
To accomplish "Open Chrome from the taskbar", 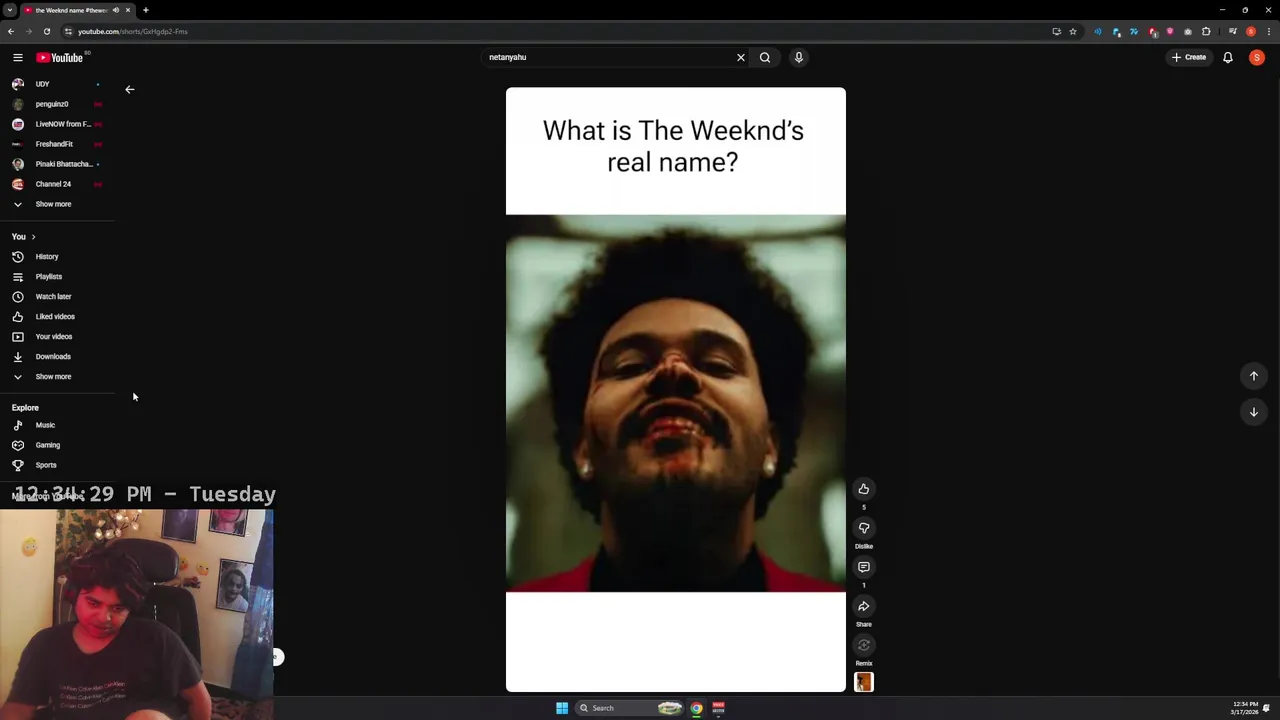I will tap(696, 708).
